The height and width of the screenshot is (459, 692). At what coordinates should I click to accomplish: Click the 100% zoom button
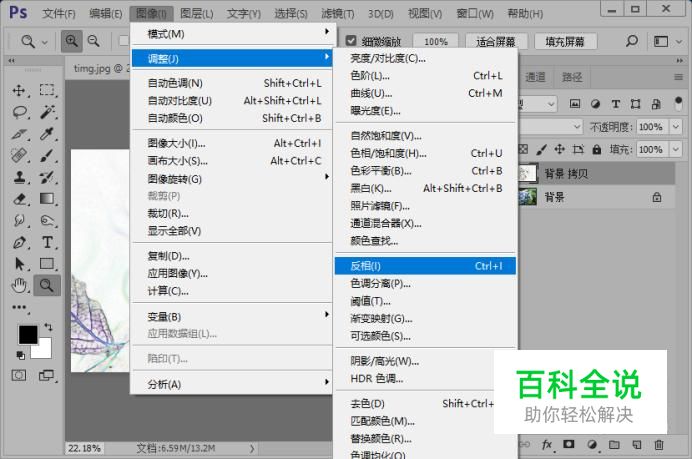(x=436, y=41)
